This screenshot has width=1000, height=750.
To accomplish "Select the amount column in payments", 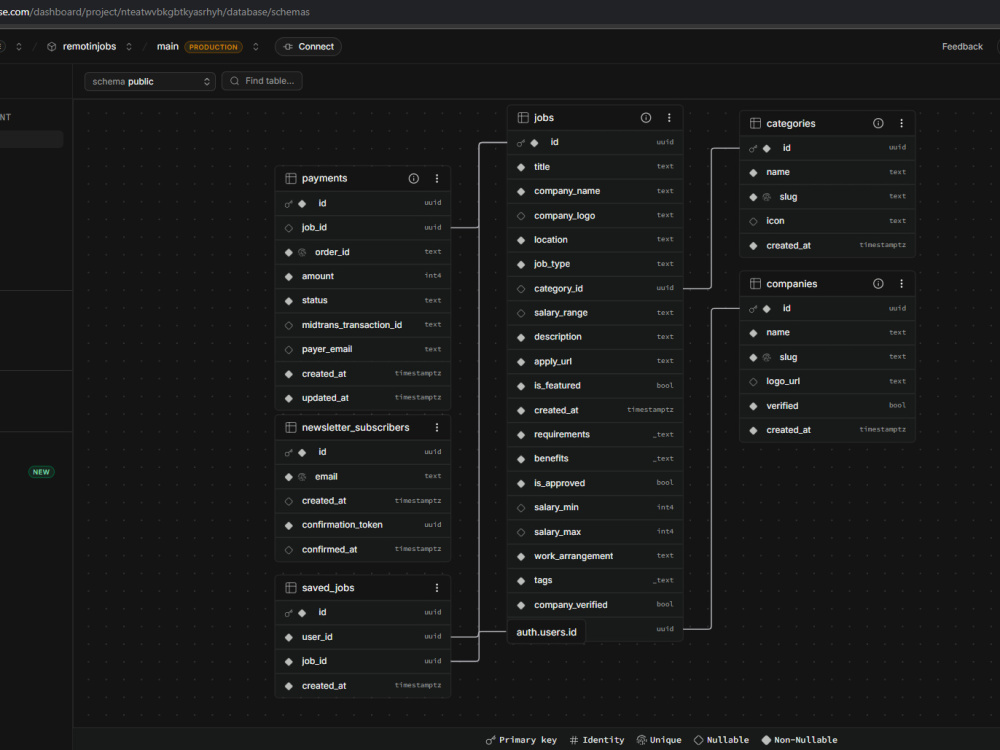I will 363,276.
